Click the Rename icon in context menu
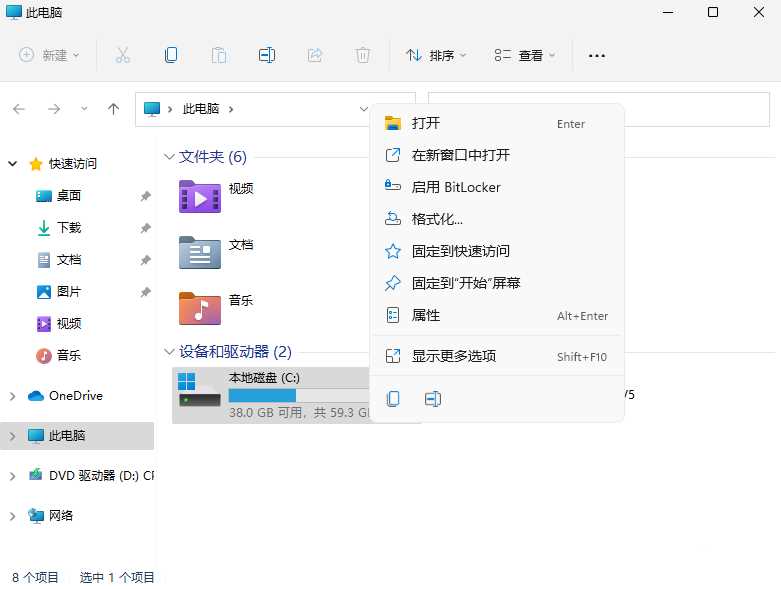Screen dimensions: 781x589 pos(432,399)
